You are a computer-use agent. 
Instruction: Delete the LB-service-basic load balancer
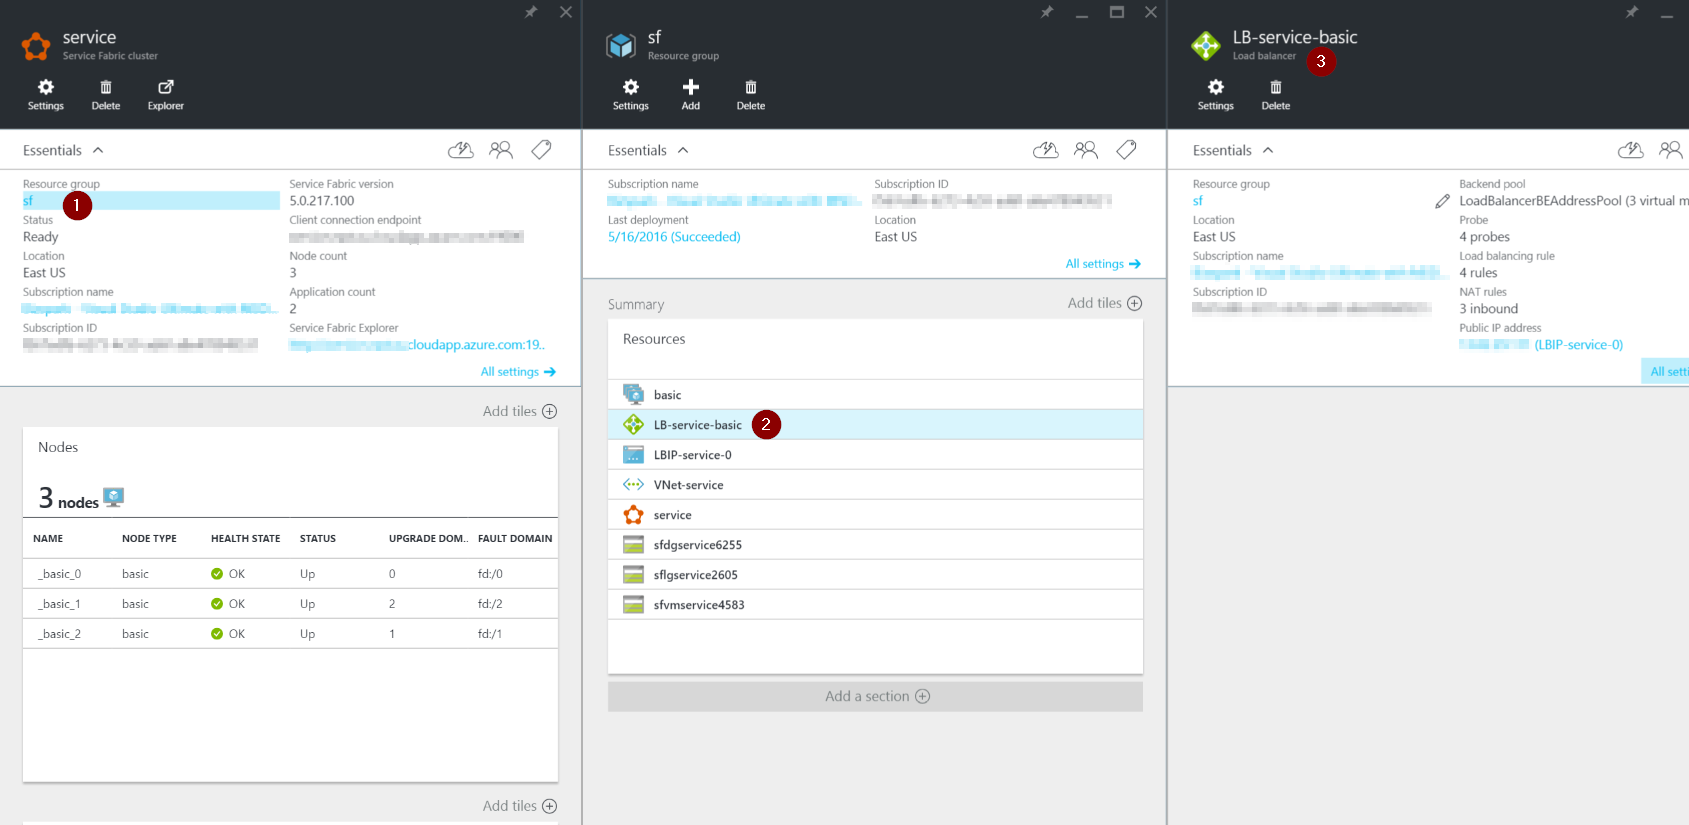point(1276,94)
